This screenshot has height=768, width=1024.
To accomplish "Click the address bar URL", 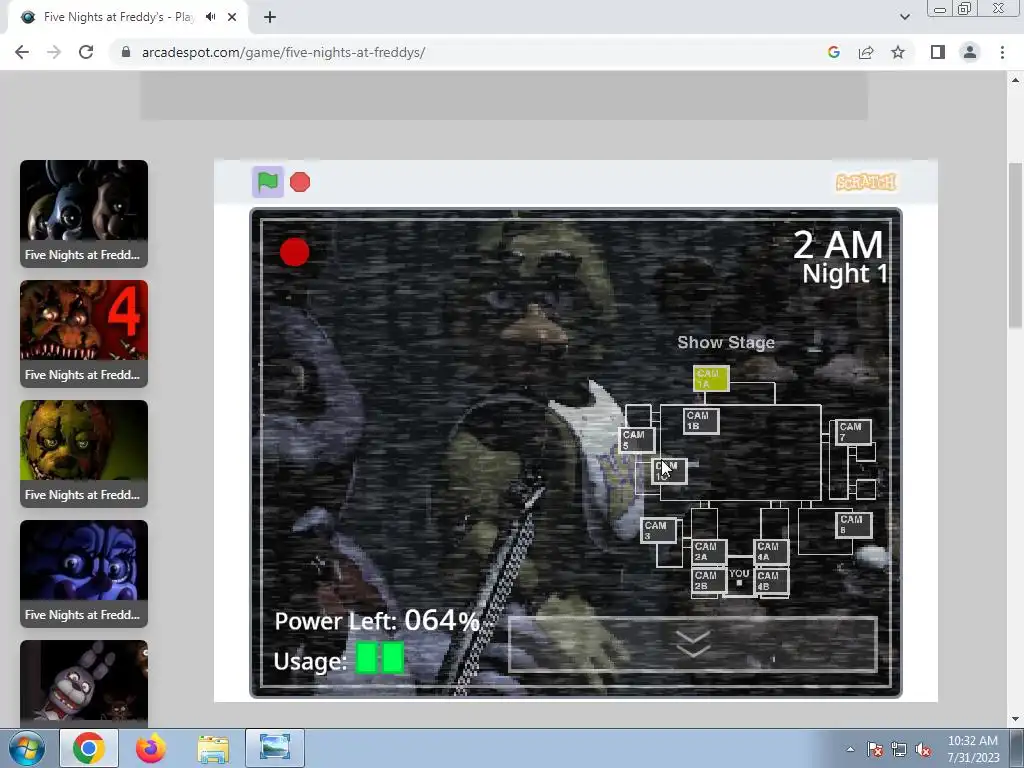I will click(283, 52).
